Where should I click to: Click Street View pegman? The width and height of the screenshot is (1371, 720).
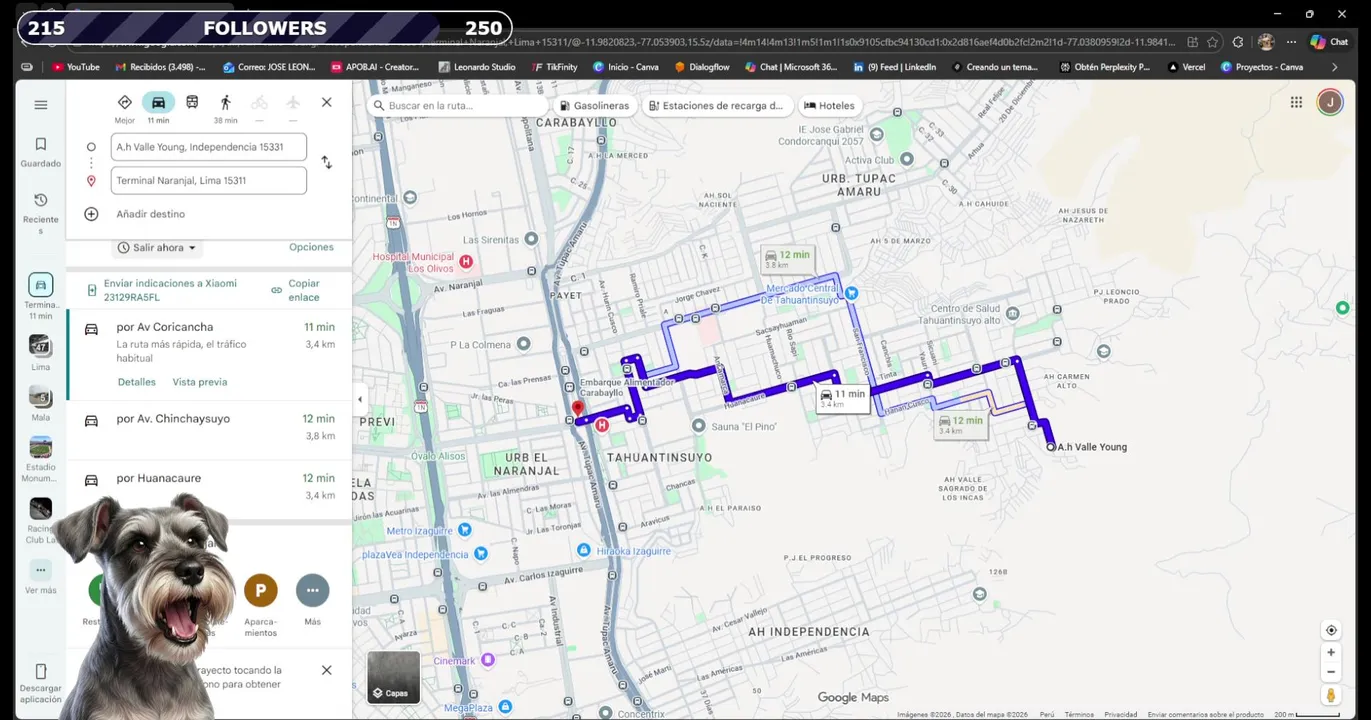pyautogui.click(x=1331, y=695)
